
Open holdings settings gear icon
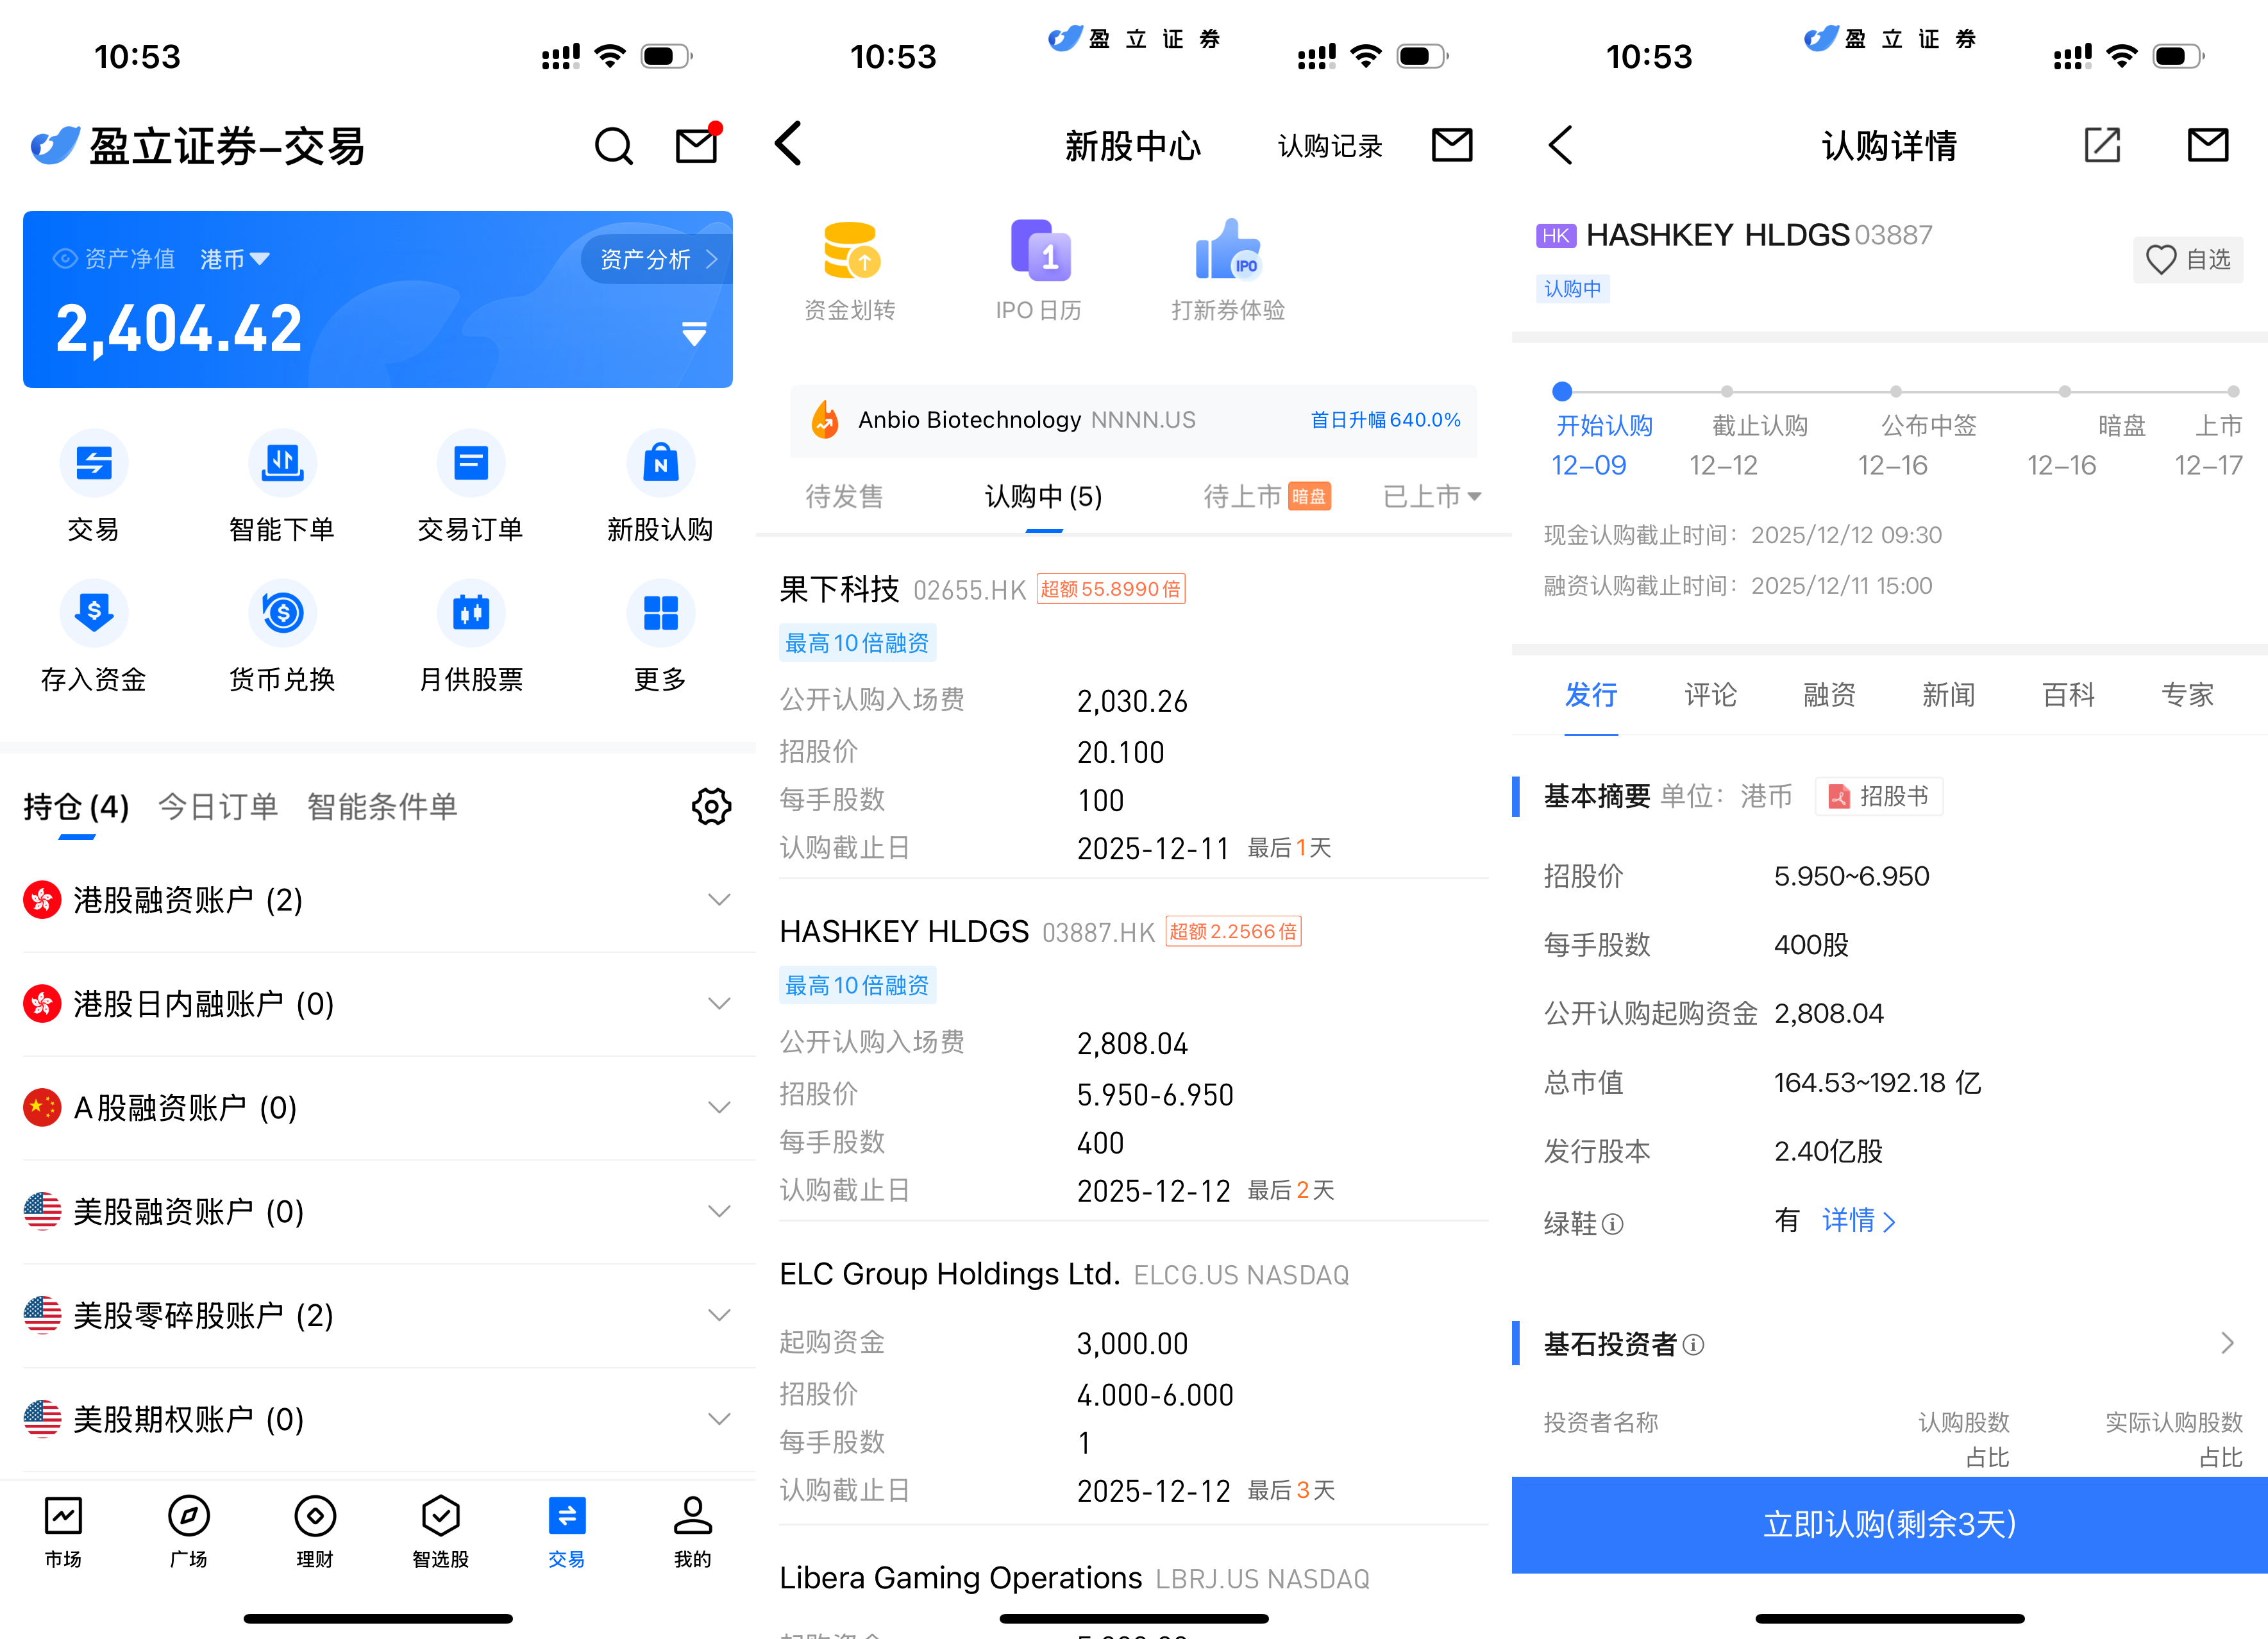(711, 806)
